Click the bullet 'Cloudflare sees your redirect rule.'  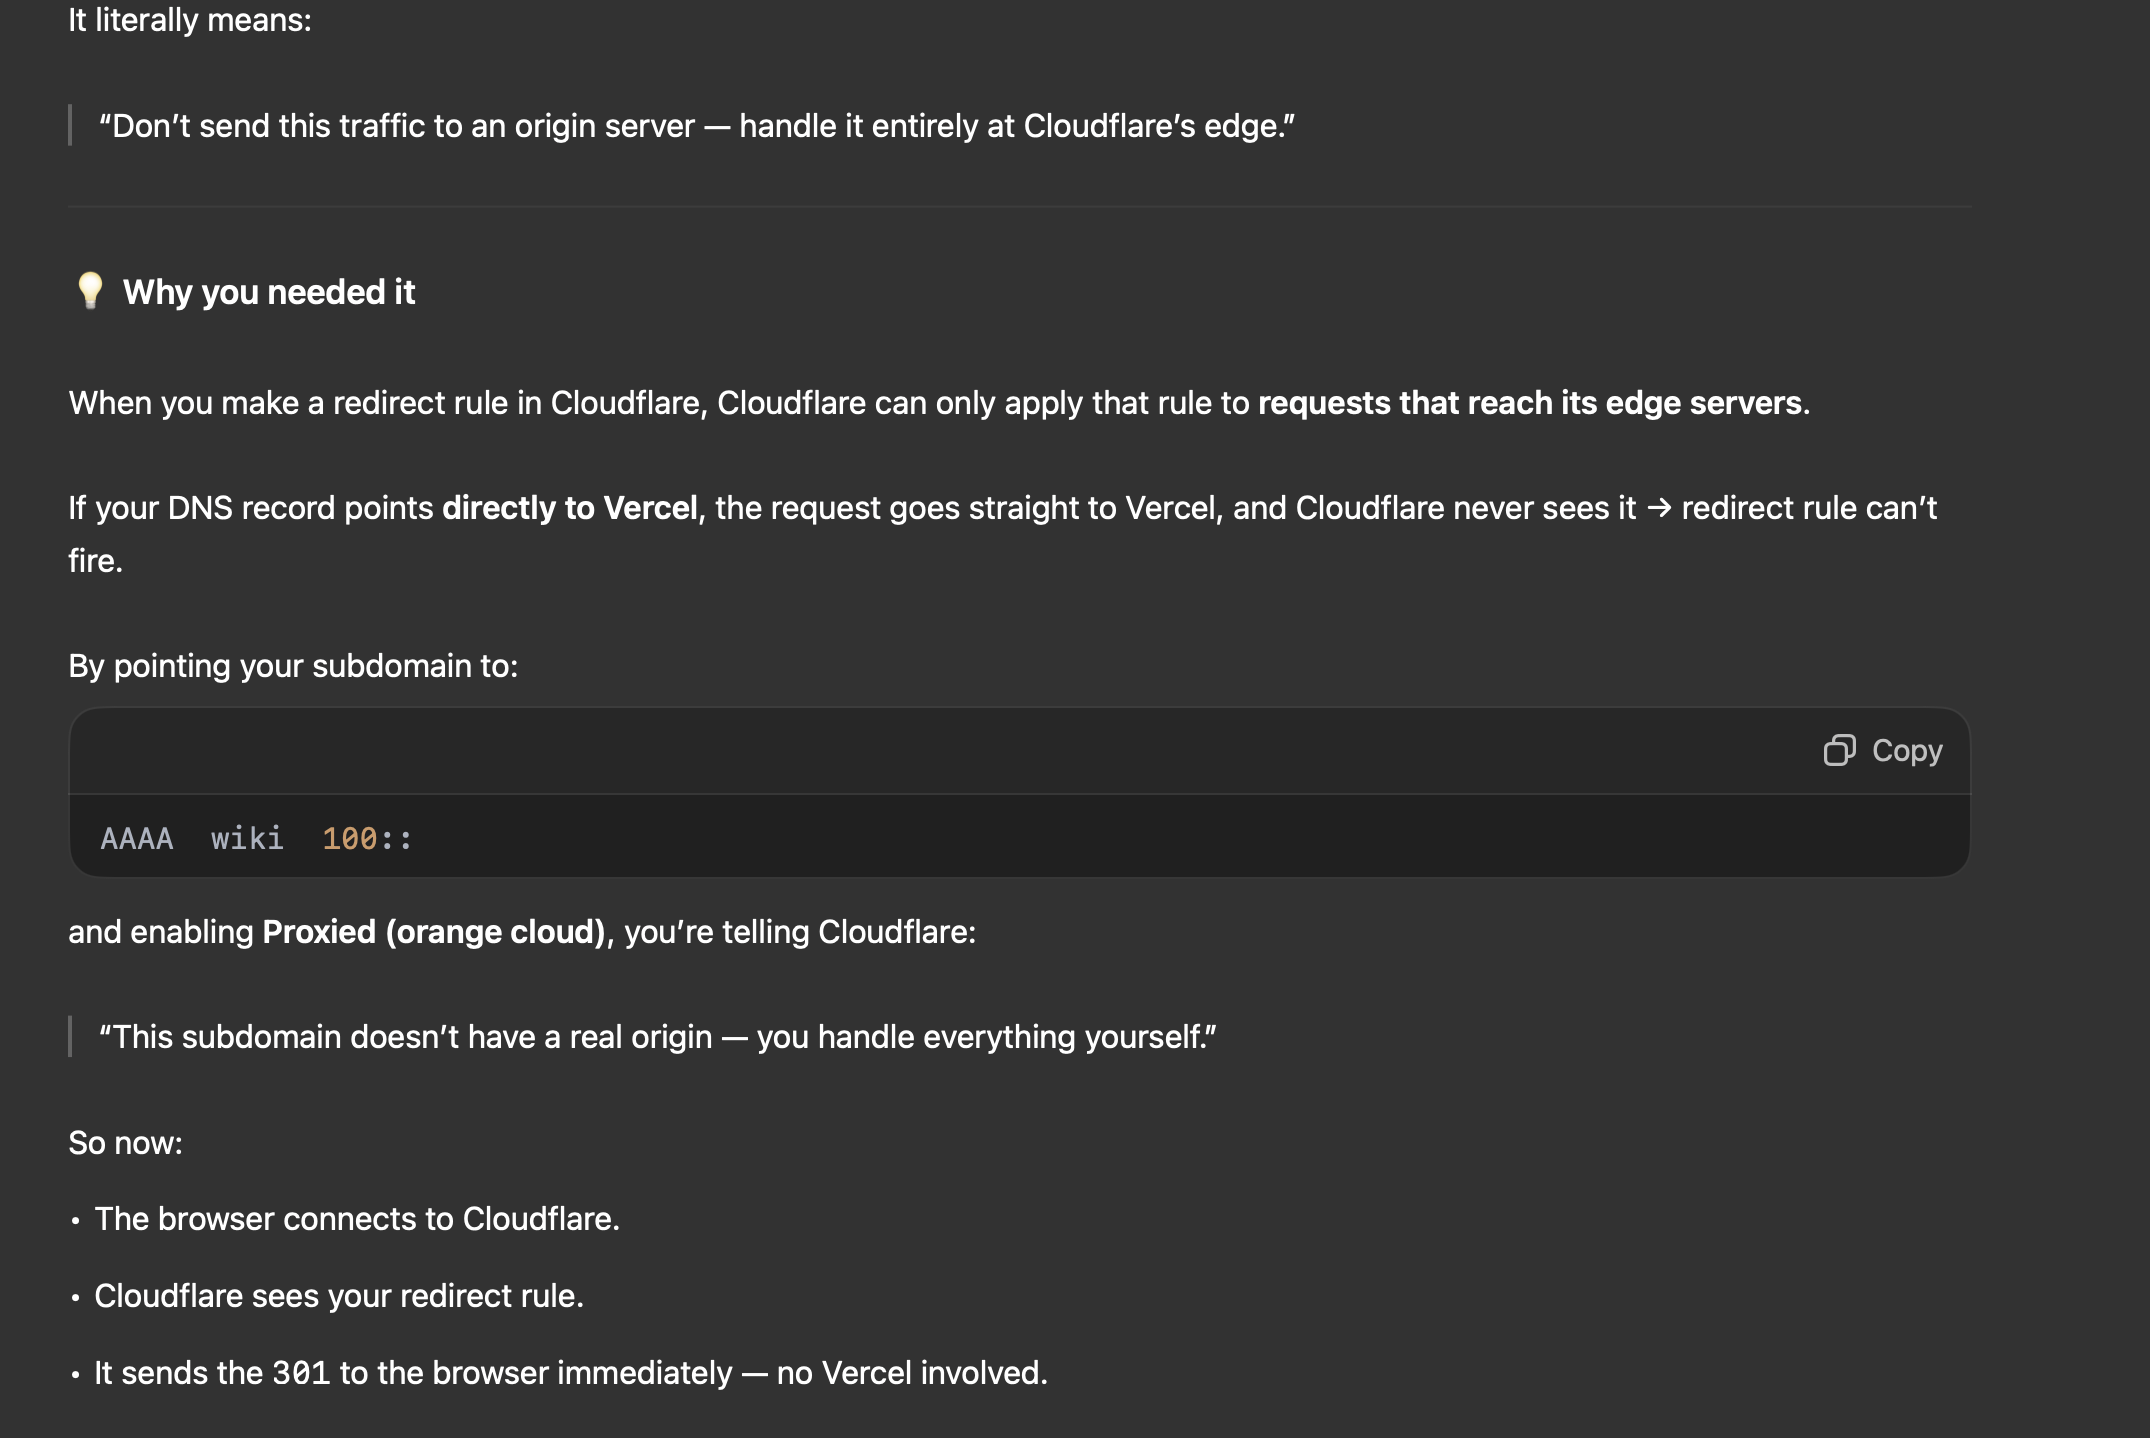[x=339, y=1296]
